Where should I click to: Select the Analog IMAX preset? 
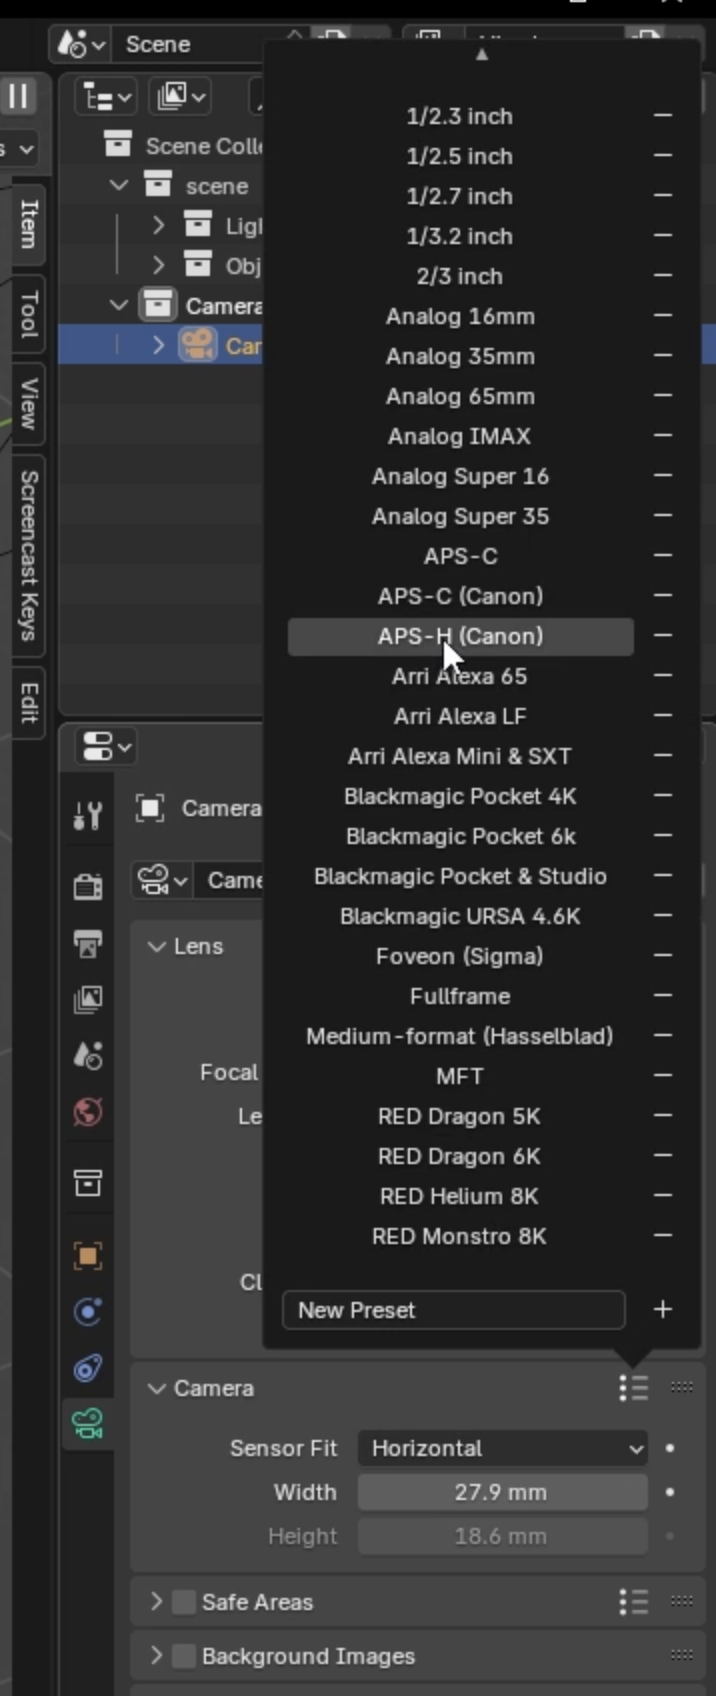click(x=460, y=436)
